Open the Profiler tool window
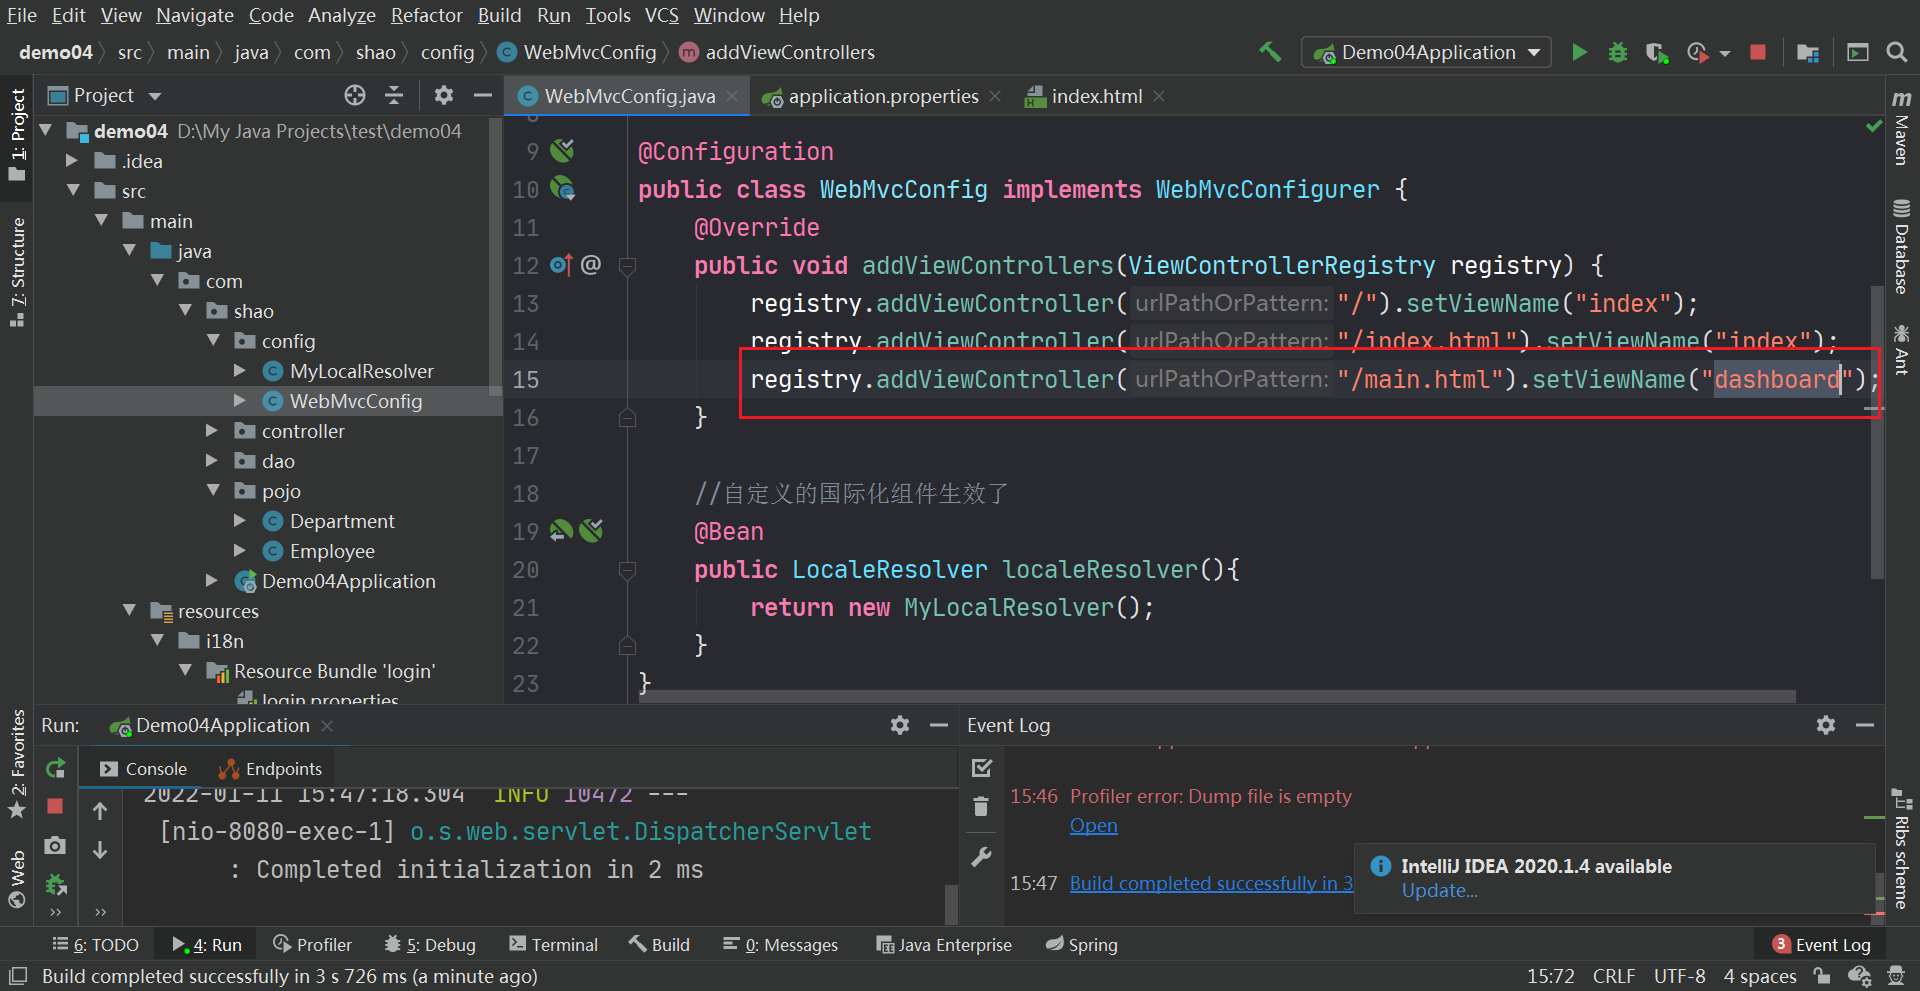This screenshot has width=1920, height=991. 312,944
